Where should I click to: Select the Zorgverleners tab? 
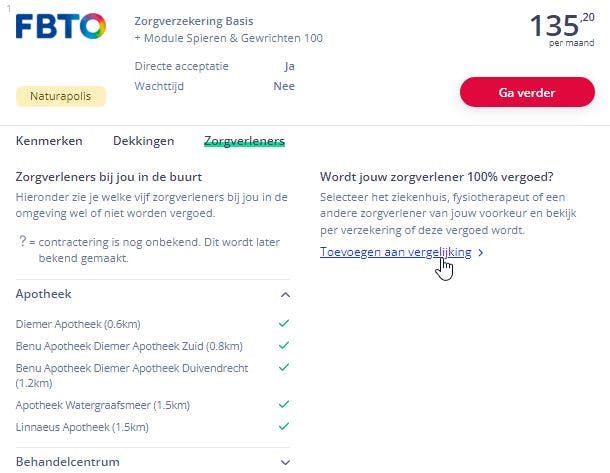pyautogui.click(x=244, y=141)
